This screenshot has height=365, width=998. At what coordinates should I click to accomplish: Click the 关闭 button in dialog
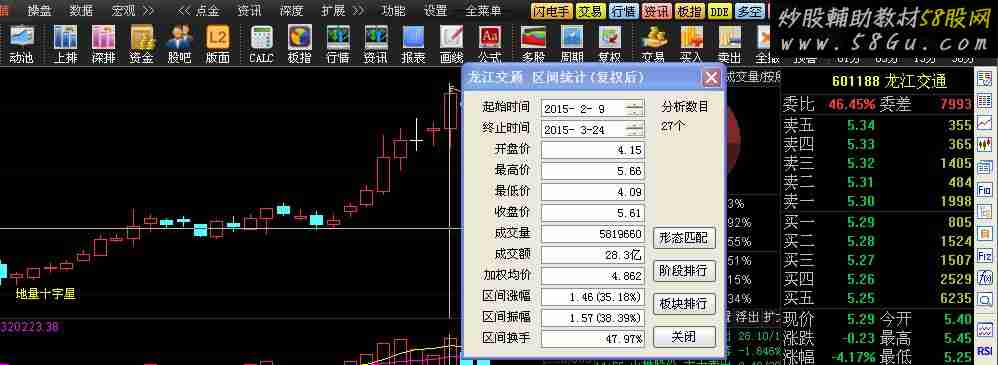[684, 337]
